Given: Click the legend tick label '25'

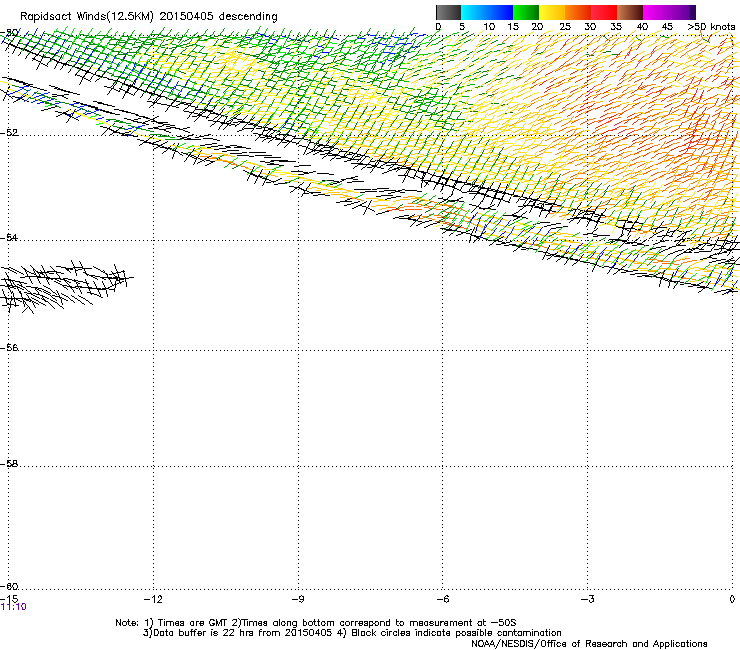Looking at the screenshot, I should (565, 27).
